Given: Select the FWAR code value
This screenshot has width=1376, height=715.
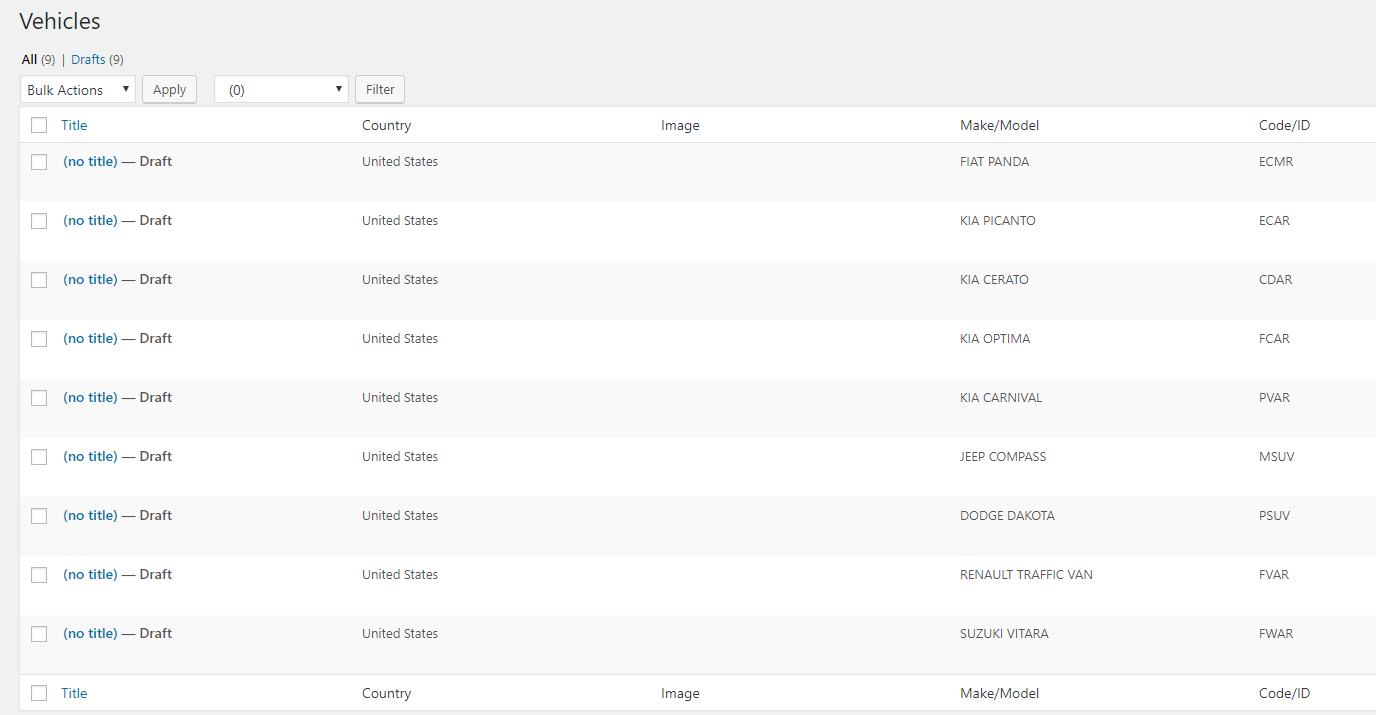Looking at the screenshot, I should click(x=1276, y=633).
